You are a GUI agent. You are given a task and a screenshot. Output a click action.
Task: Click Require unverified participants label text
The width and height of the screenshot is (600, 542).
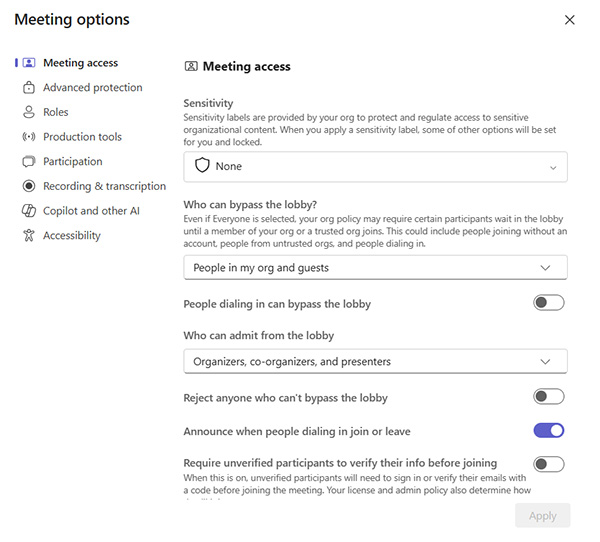point(340,463)
